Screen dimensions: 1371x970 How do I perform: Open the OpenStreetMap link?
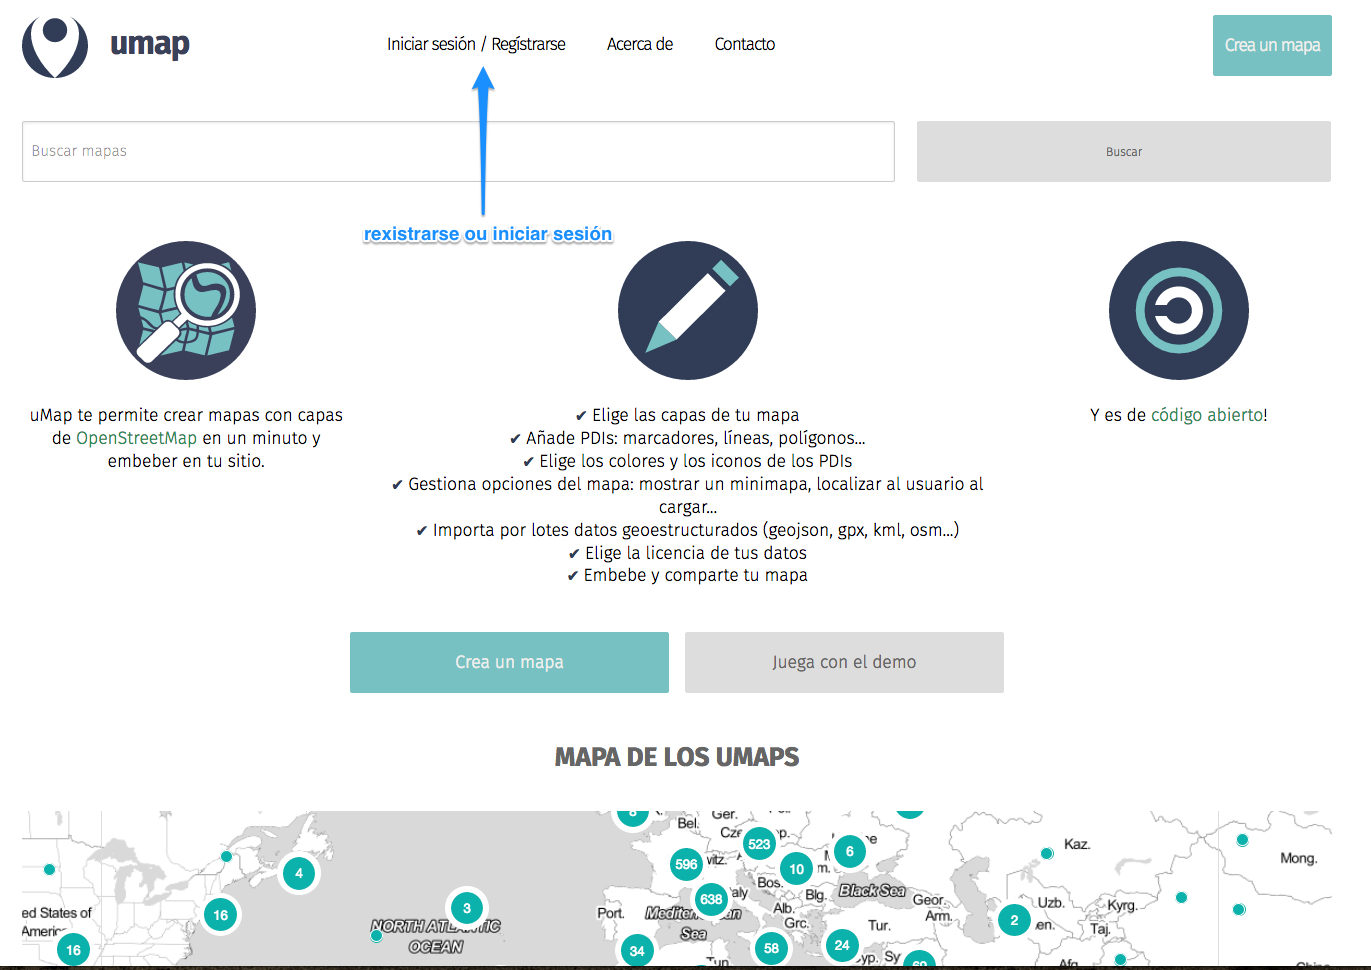point(137,438)
